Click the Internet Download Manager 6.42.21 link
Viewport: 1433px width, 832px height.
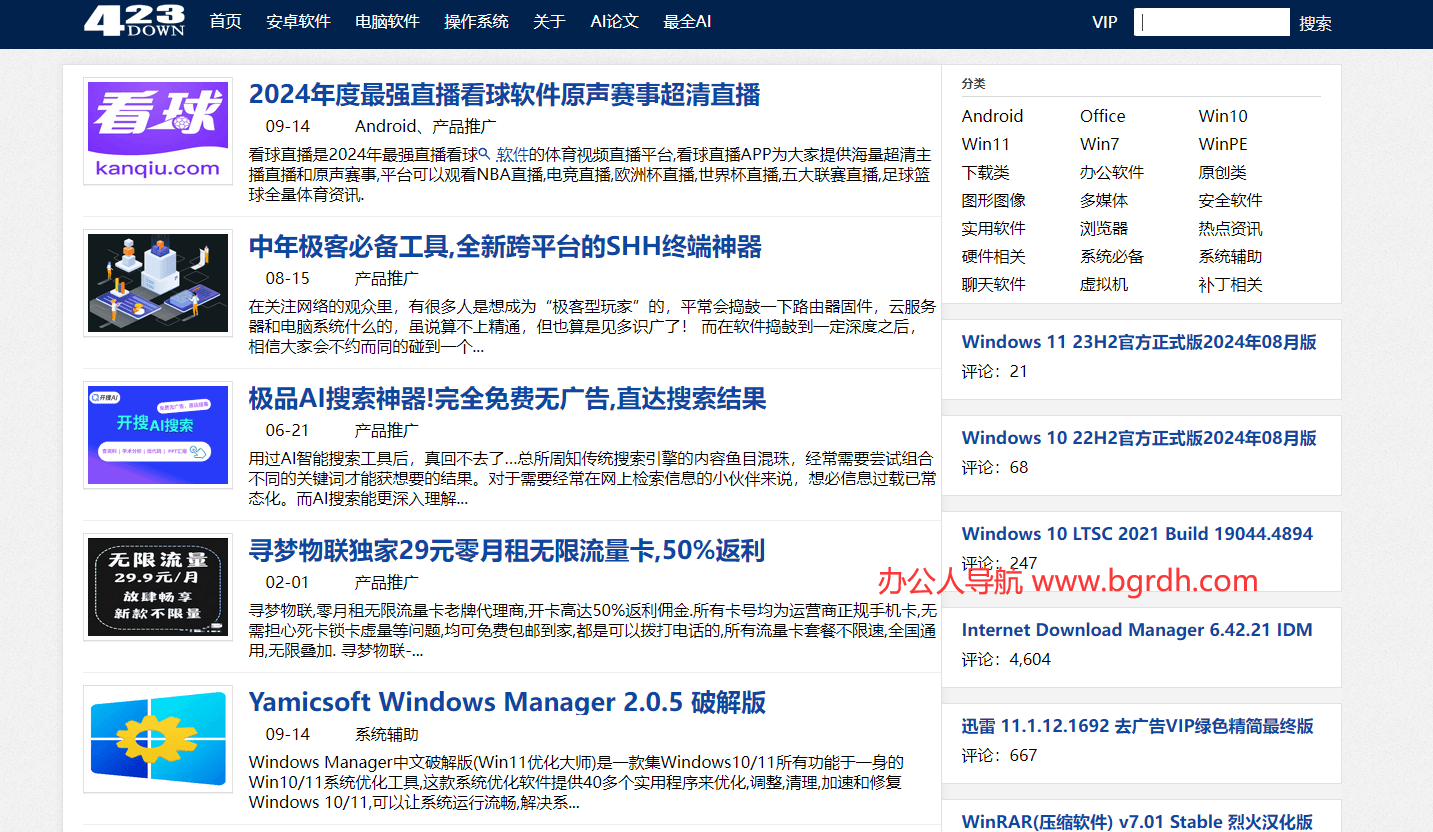[1137, 629]
